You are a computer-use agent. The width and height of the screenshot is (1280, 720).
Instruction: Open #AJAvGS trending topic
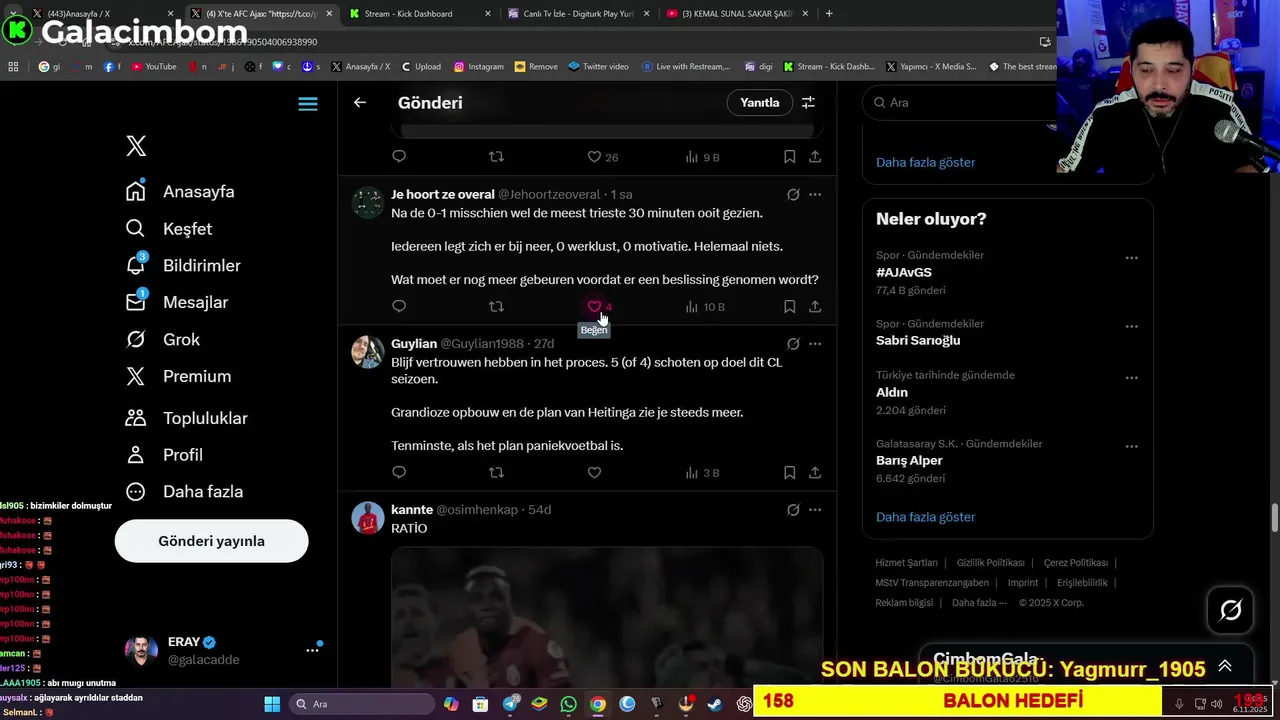tap(903, 272)
